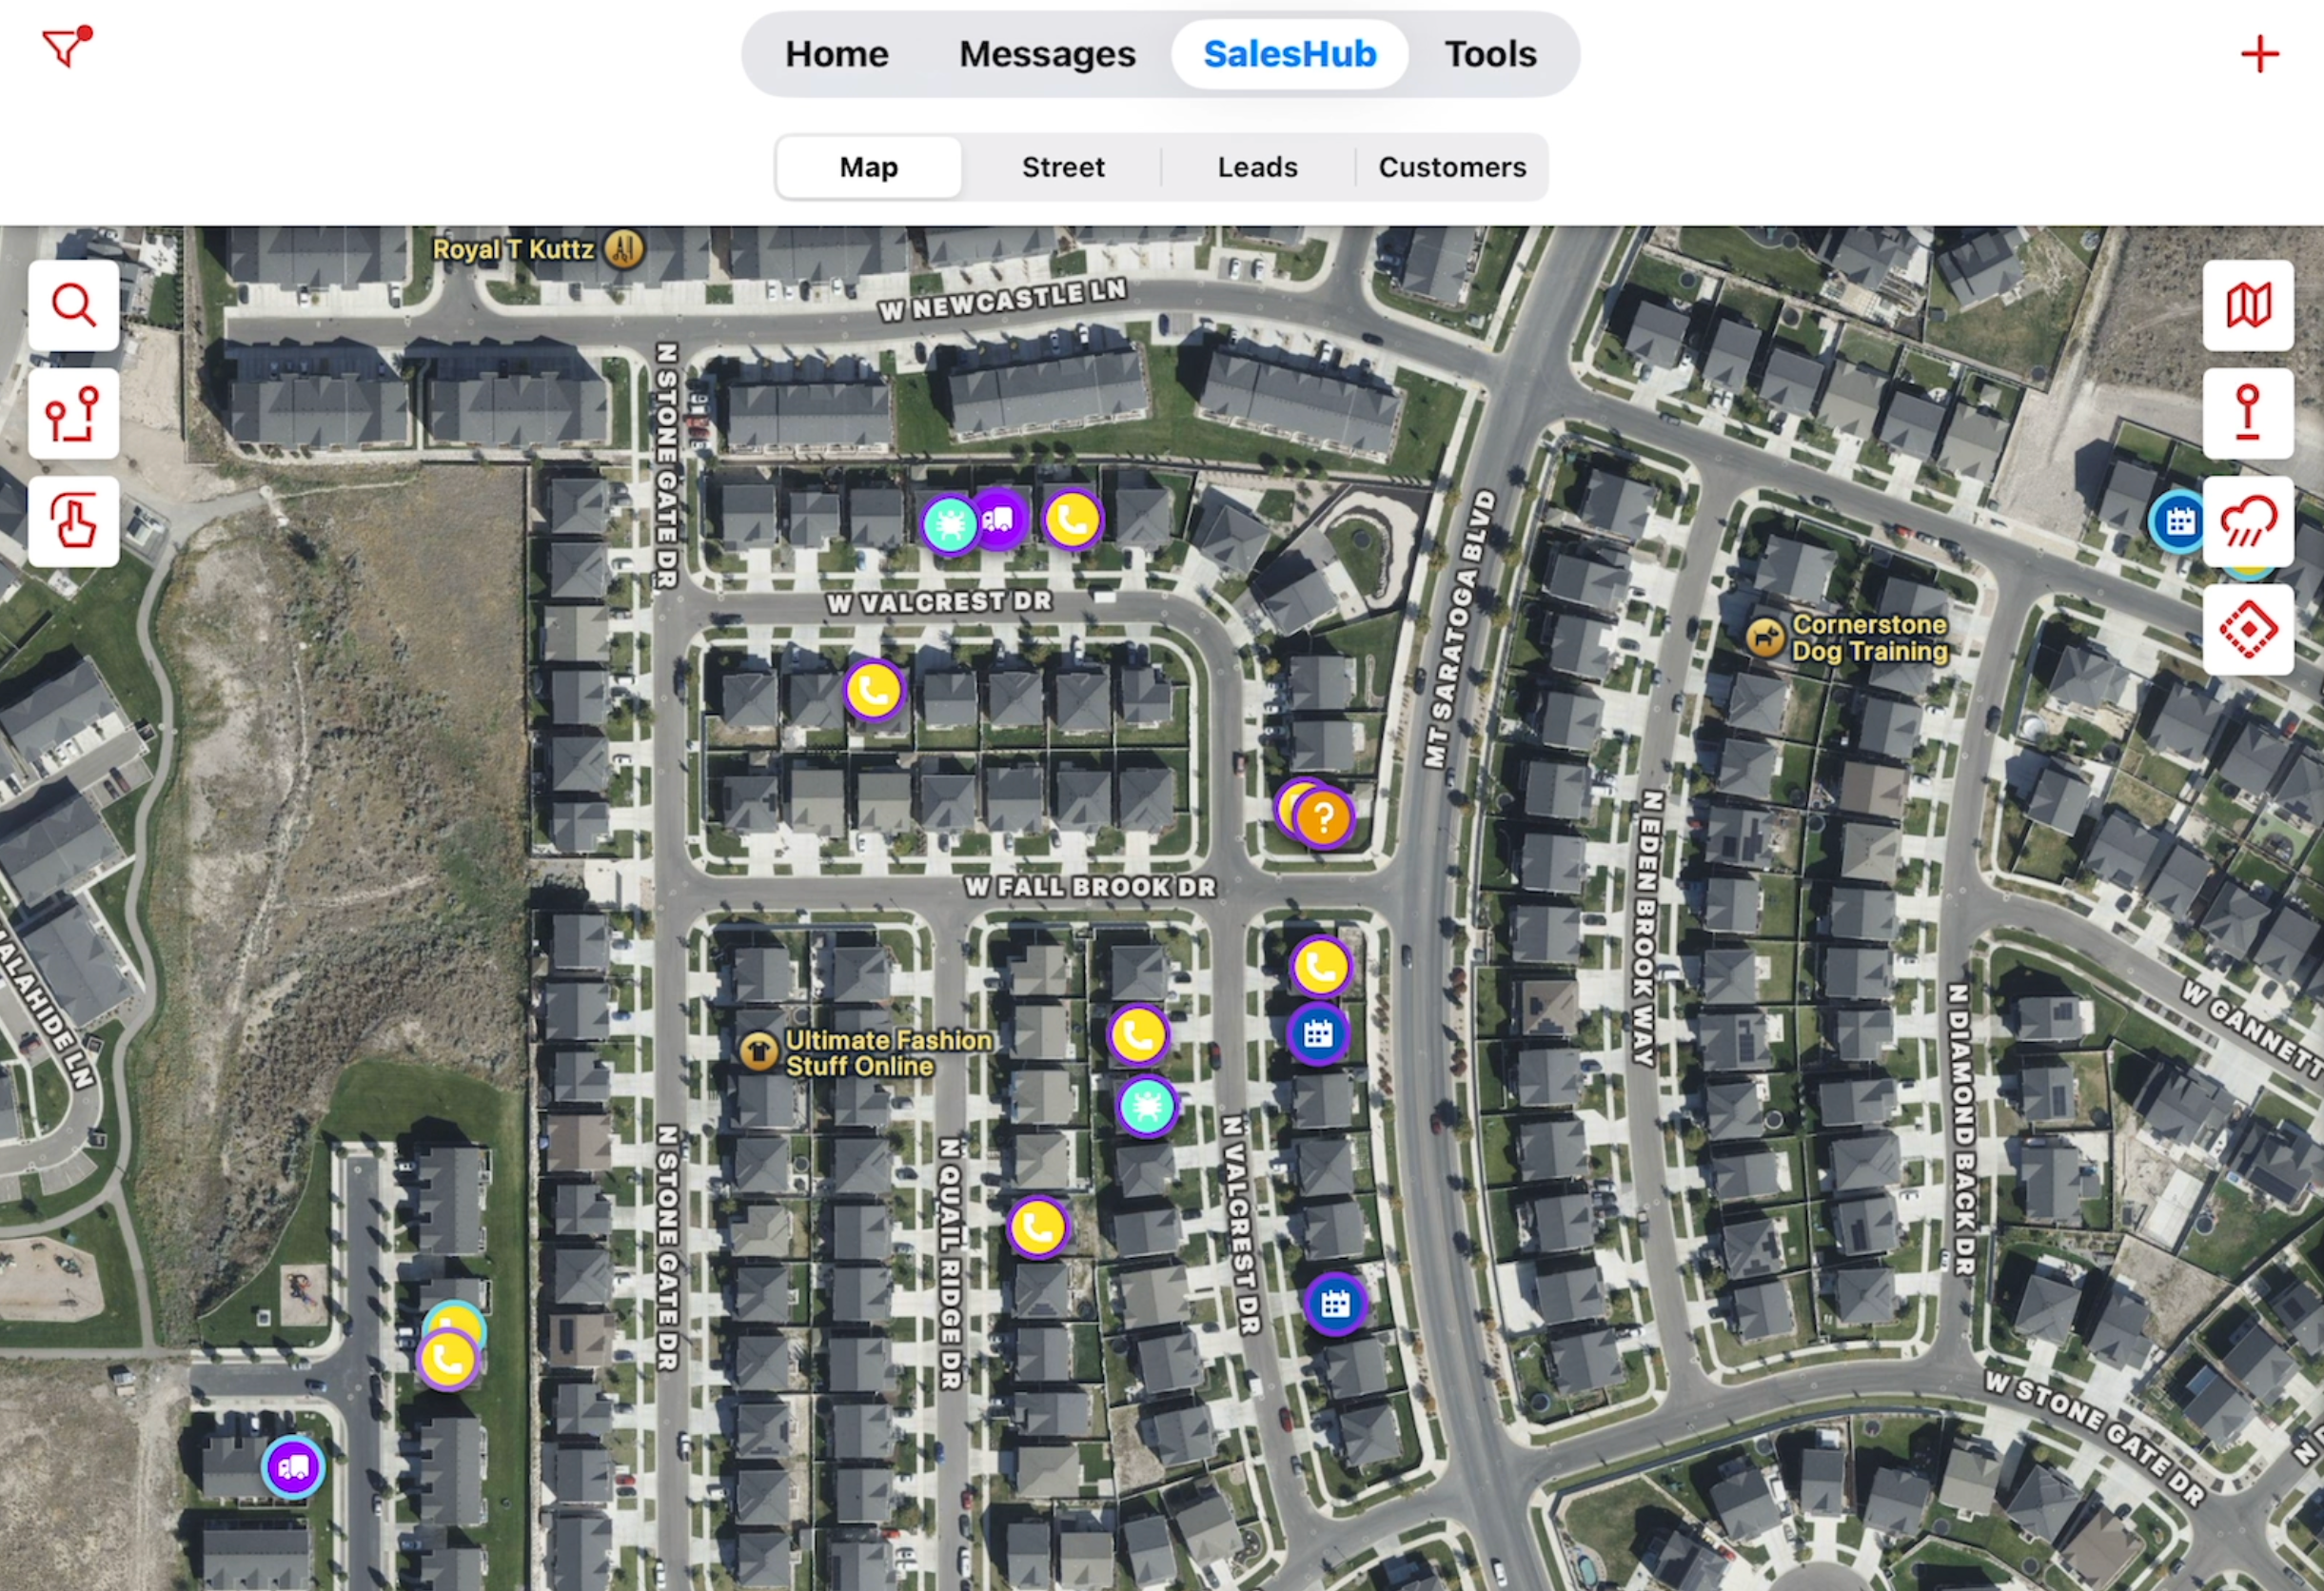Open the Messages tab
The image size is (2324, 1591).
(x=1047, y=54)
